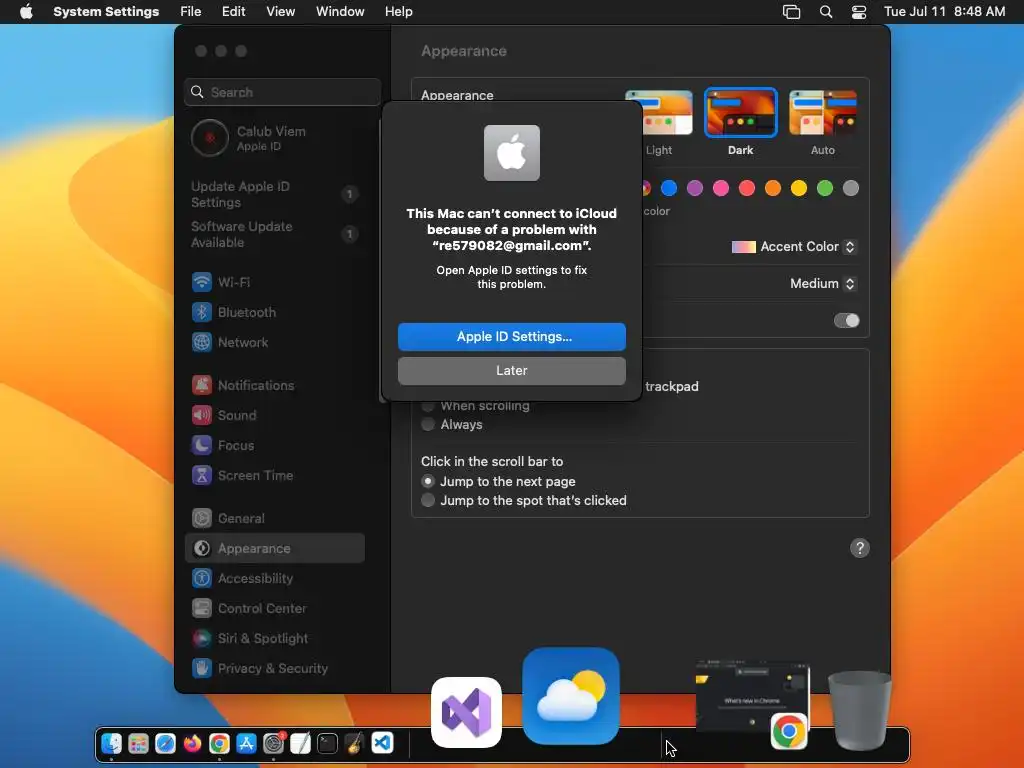Open the purple Visual Studio Dock icon
Screen dimensions: 1024x768
tap(466, 712)
